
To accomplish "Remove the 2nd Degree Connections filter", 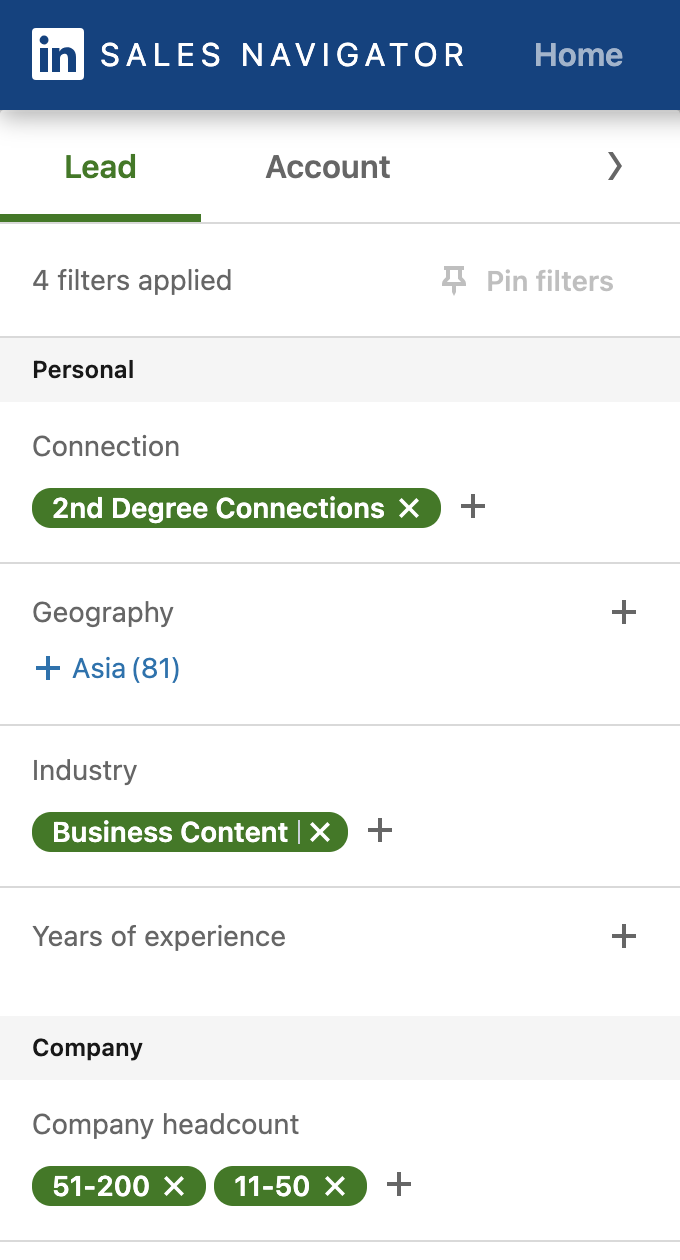I will (x=409, y=508).
